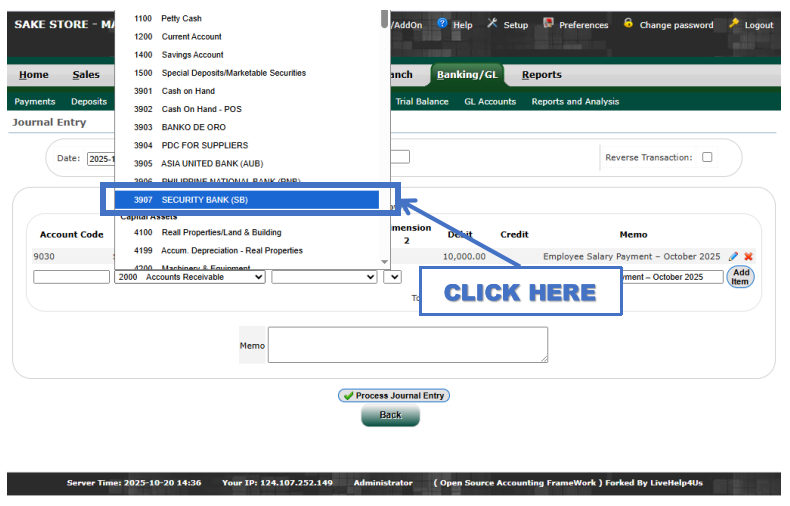Click the Change password lock icon

[x=628, y=24]
